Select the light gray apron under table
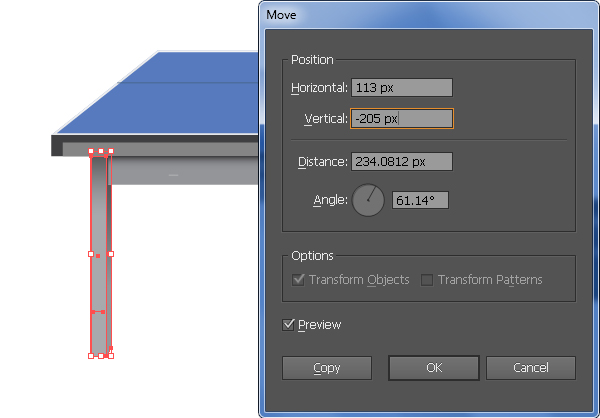 pos(184,171)
